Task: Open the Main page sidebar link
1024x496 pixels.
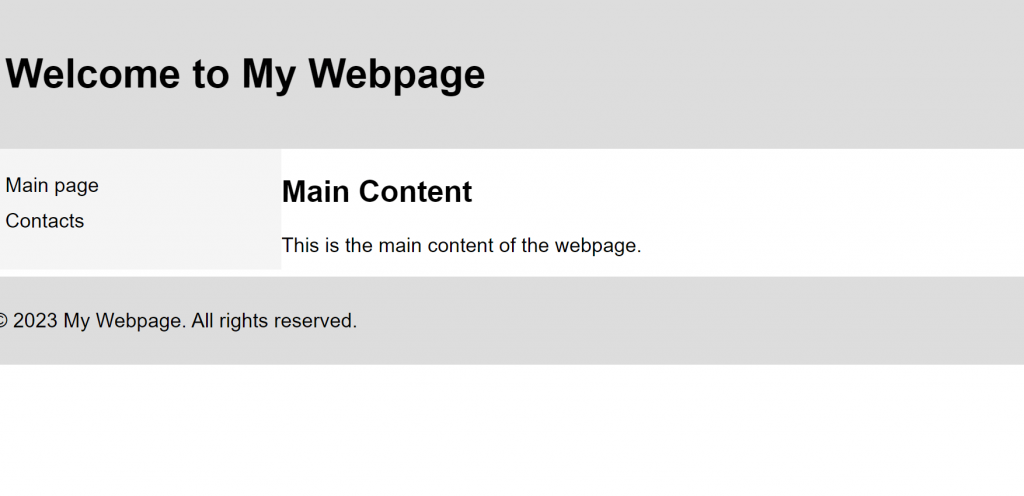Action: [52, 185]
